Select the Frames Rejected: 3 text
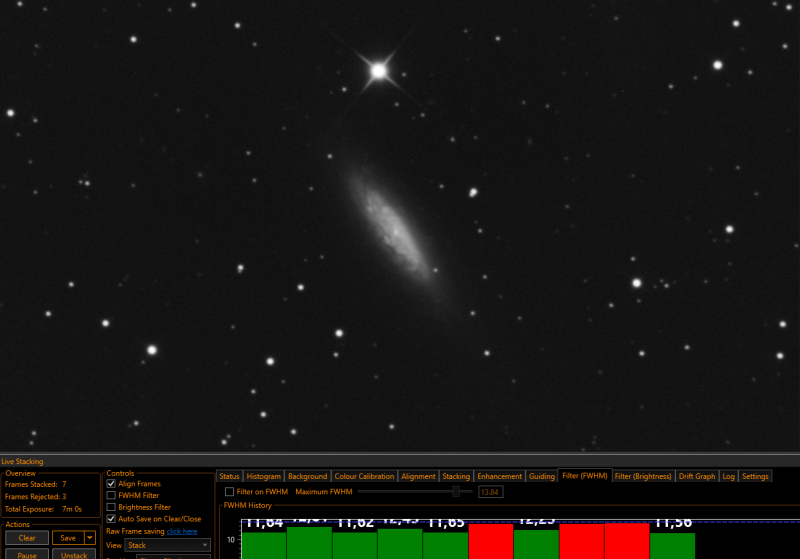This screenshot has height=559, width=800. coord(36,496)
